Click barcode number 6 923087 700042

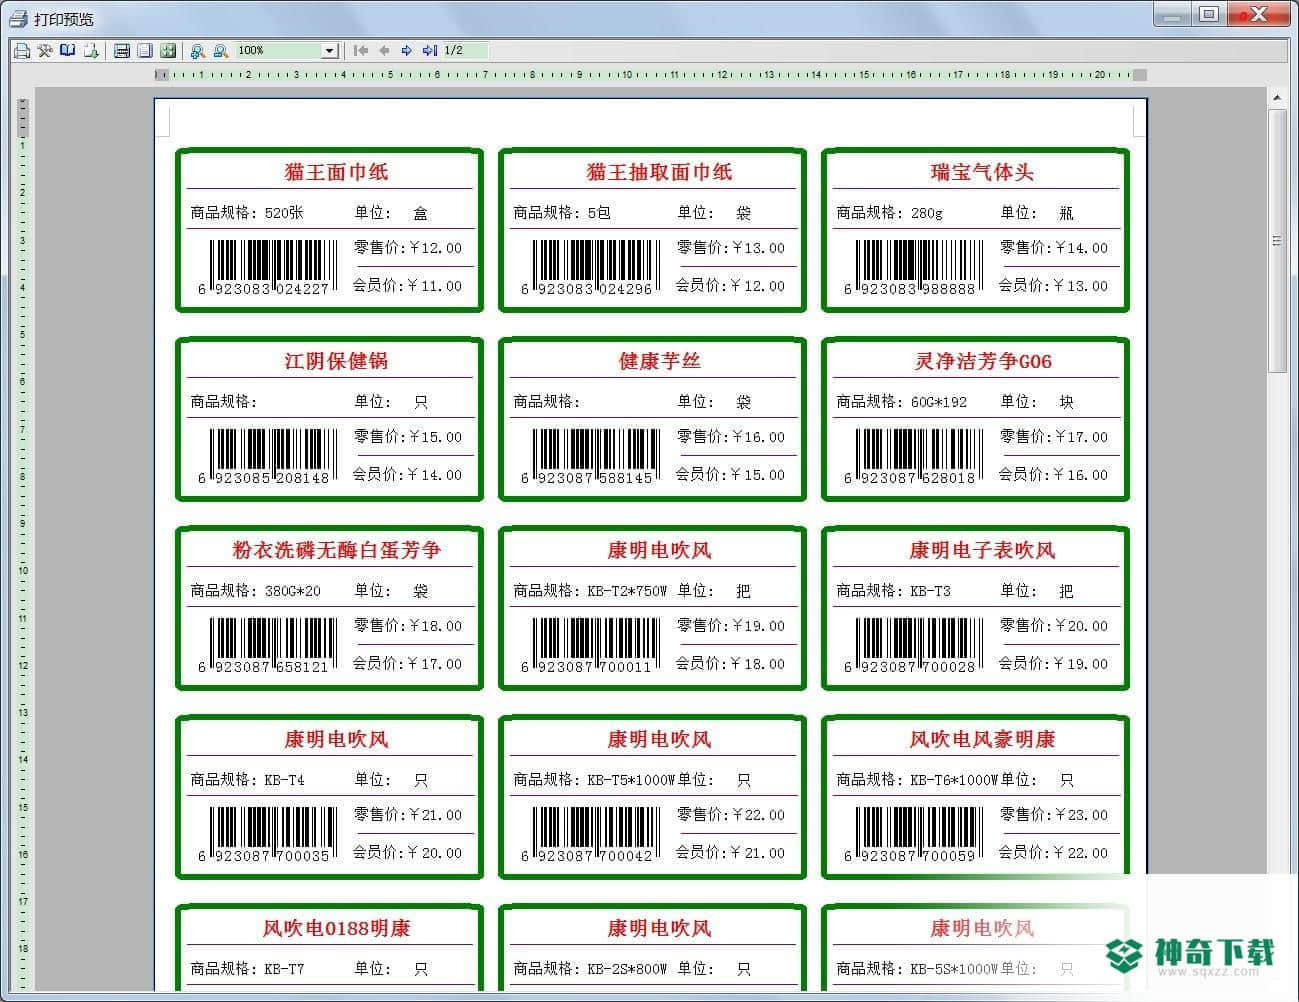click(586, 856)
